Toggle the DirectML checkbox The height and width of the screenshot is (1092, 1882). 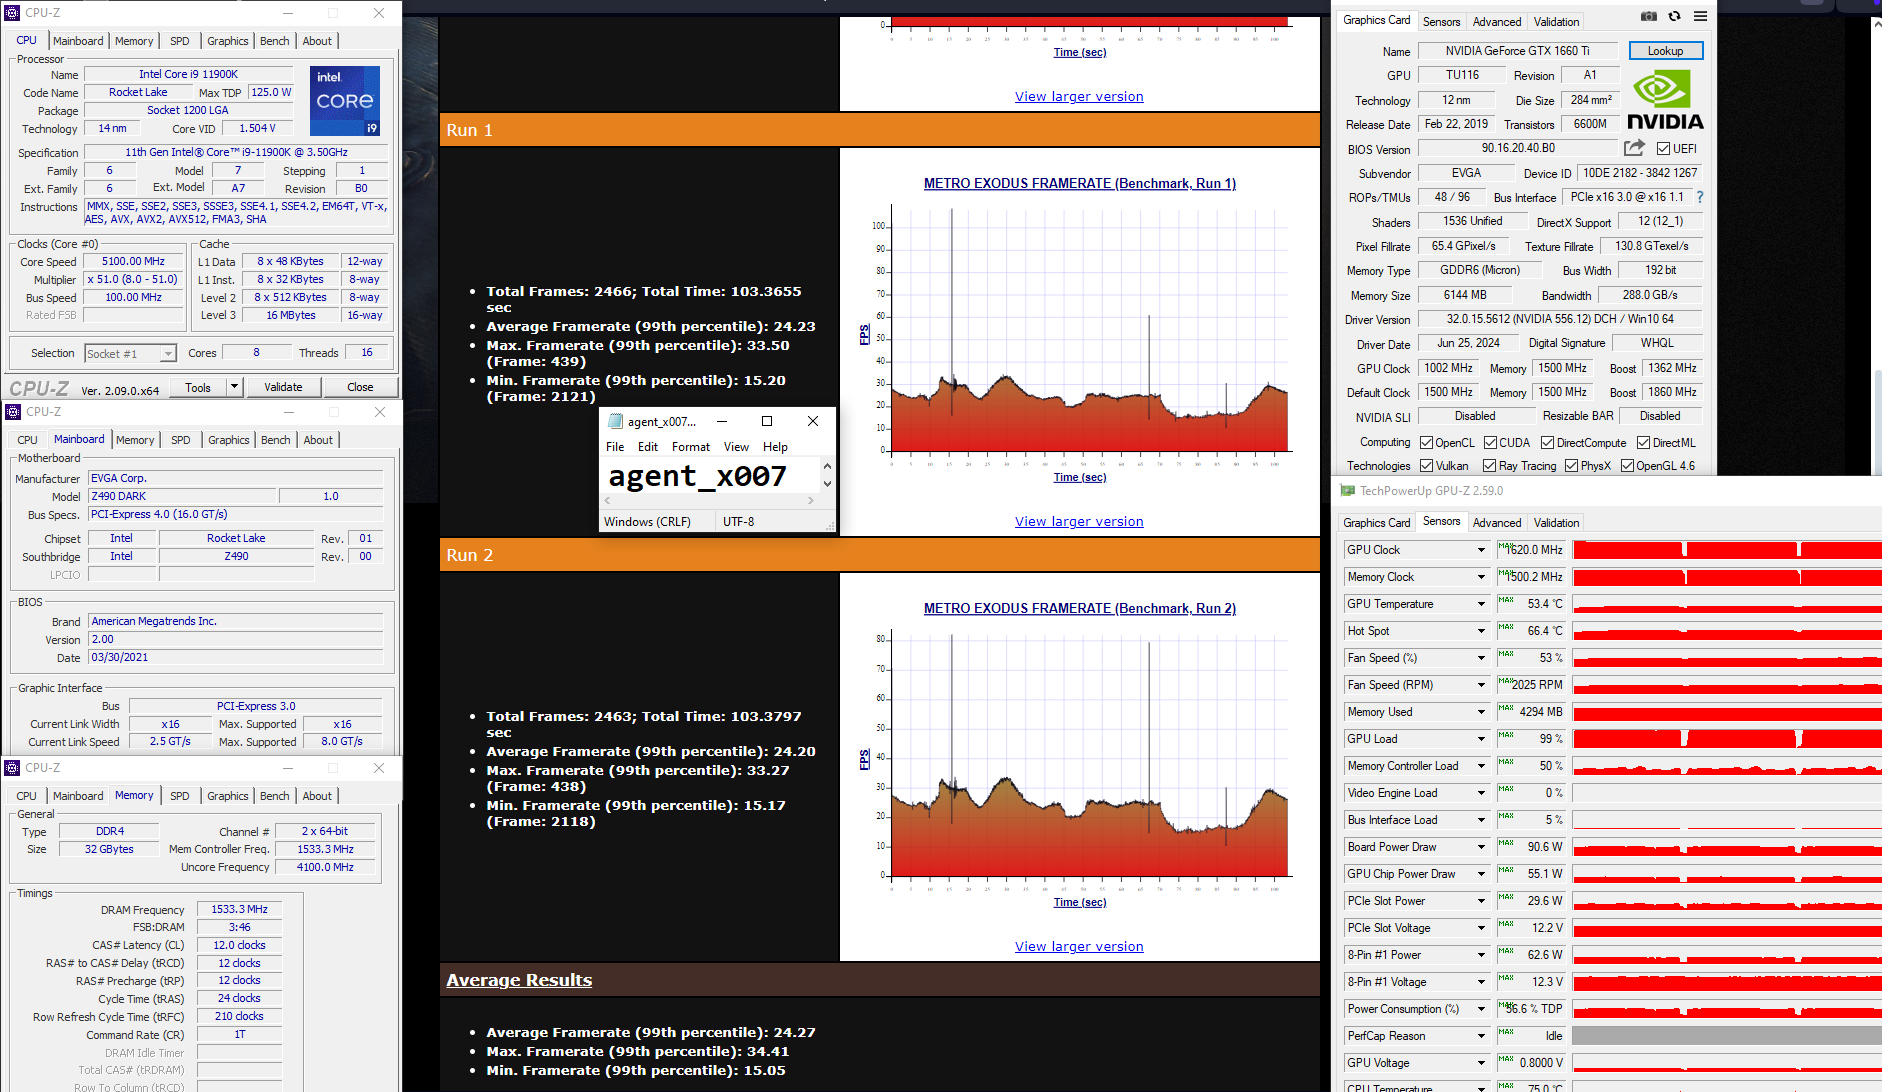[x=1643, y=442]
